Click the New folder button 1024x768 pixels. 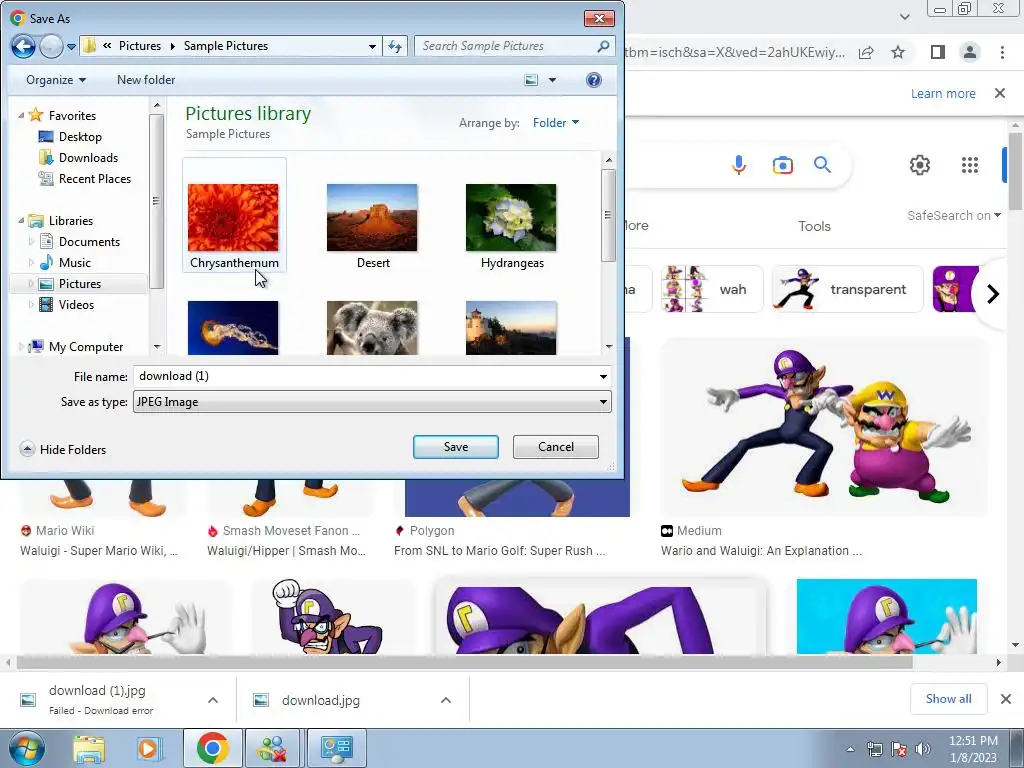(146, 80)
